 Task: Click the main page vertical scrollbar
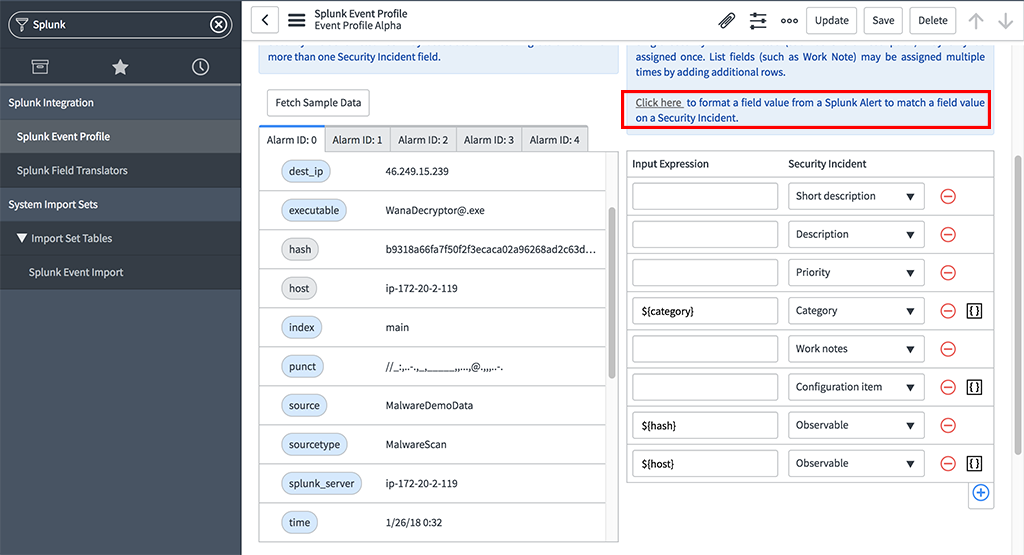(x=1017, y=305)
